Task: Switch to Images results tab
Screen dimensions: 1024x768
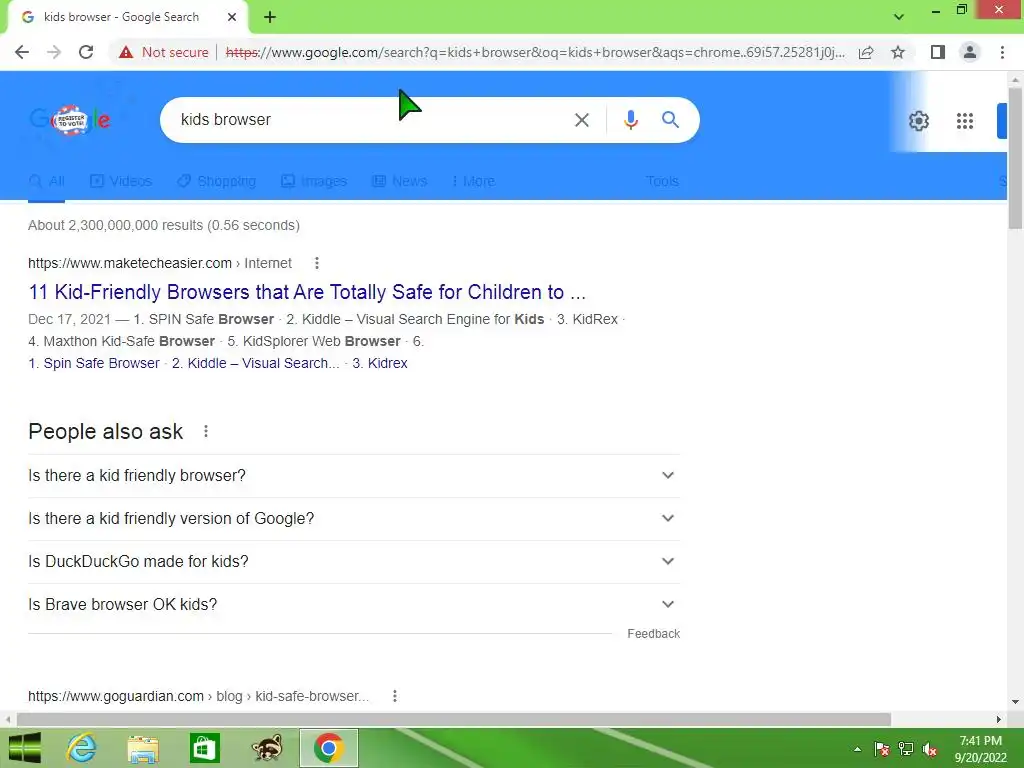Action: pyautogui.click(x=314, y=181)
